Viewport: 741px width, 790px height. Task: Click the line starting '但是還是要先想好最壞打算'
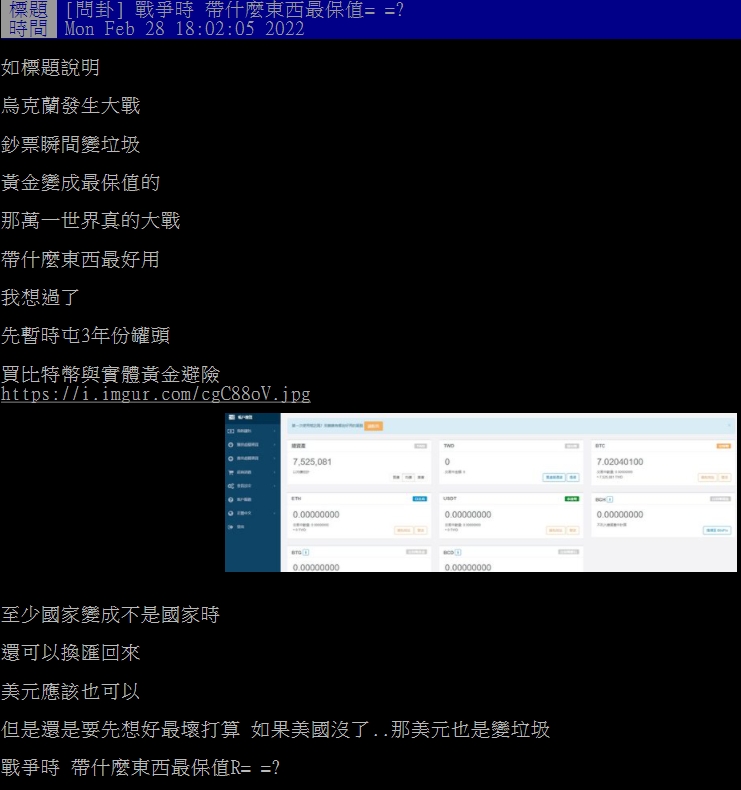[x=276, y=730]
